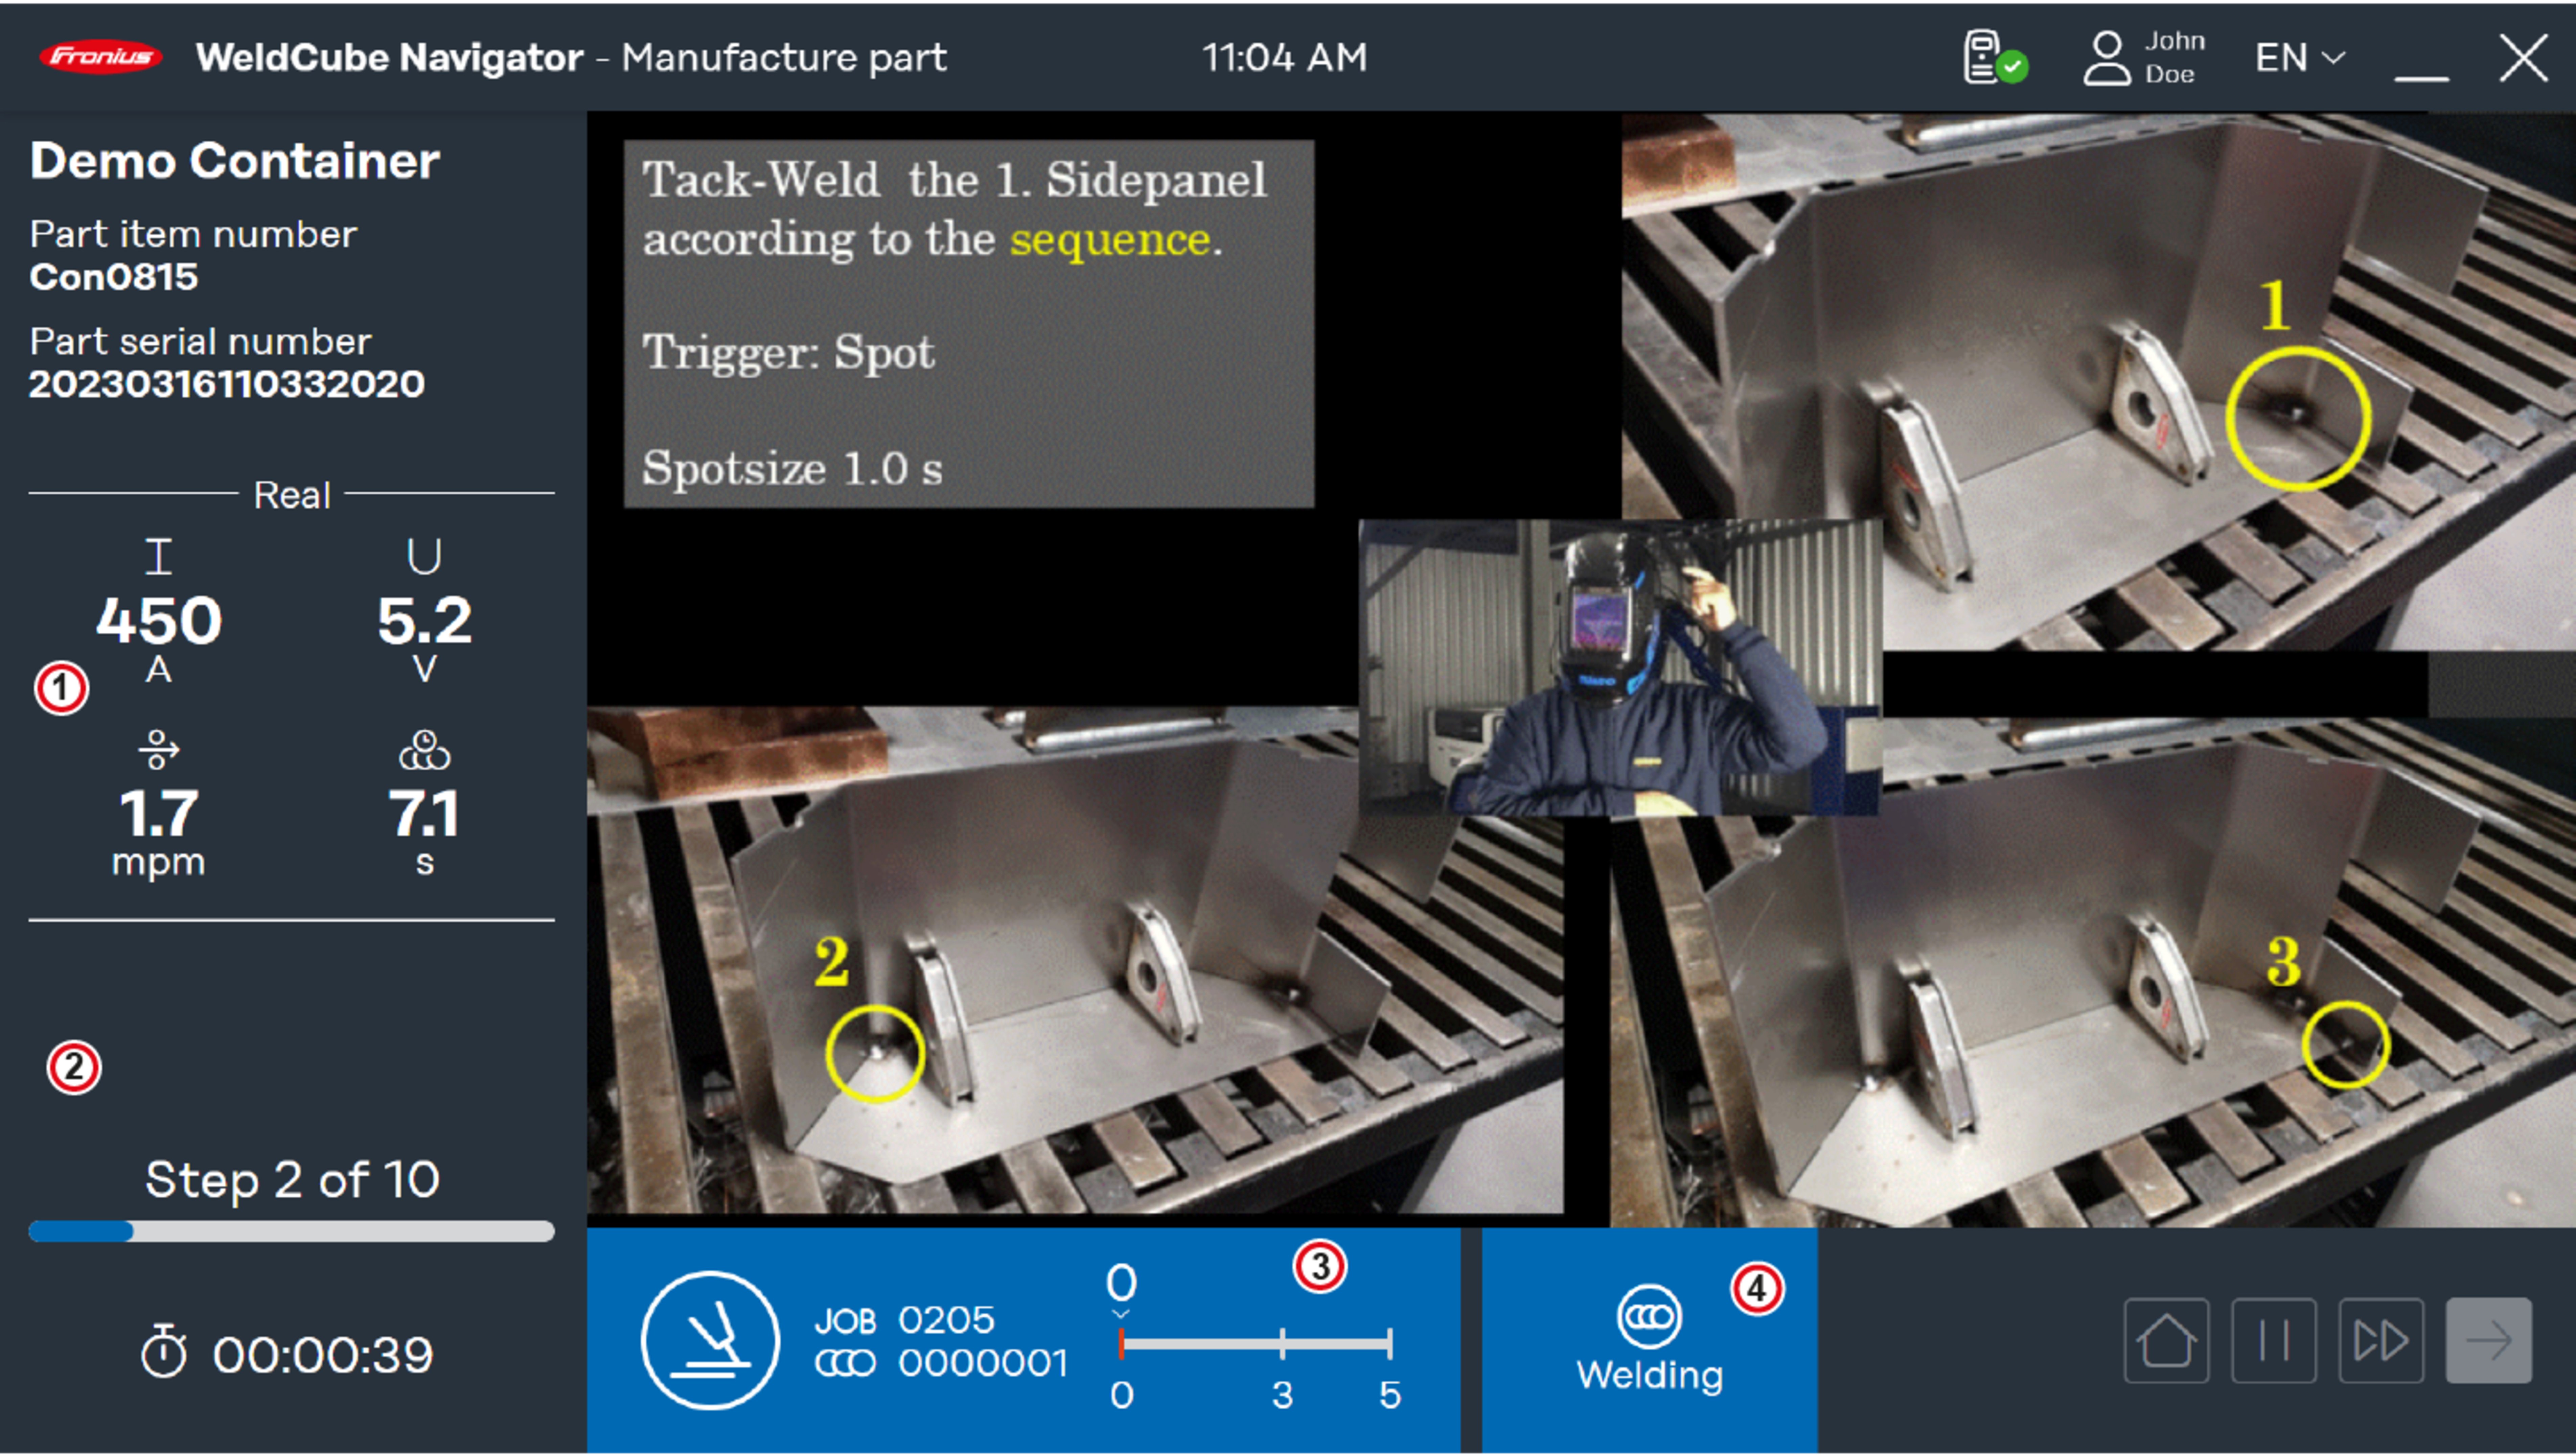Viewport: 2576px width, 1455px height.
Task: Click the Step 2 of 10 progress bar
Action: (x=291, y=1231)
